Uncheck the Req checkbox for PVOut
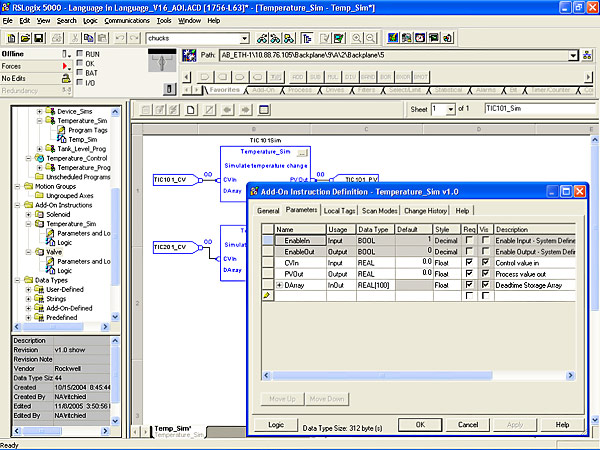The width and height of the screenshot is (600, 450). point(469,274)
